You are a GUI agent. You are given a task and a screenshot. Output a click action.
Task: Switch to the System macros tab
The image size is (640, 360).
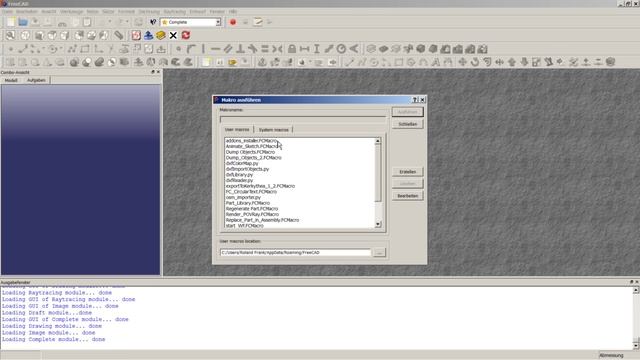pyautogui.click(x=273, y=129)
